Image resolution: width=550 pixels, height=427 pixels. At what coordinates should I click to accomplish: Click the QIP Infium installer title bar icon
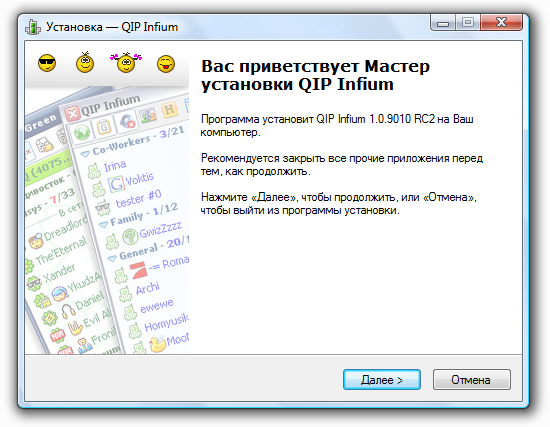(x=33, y=27)
